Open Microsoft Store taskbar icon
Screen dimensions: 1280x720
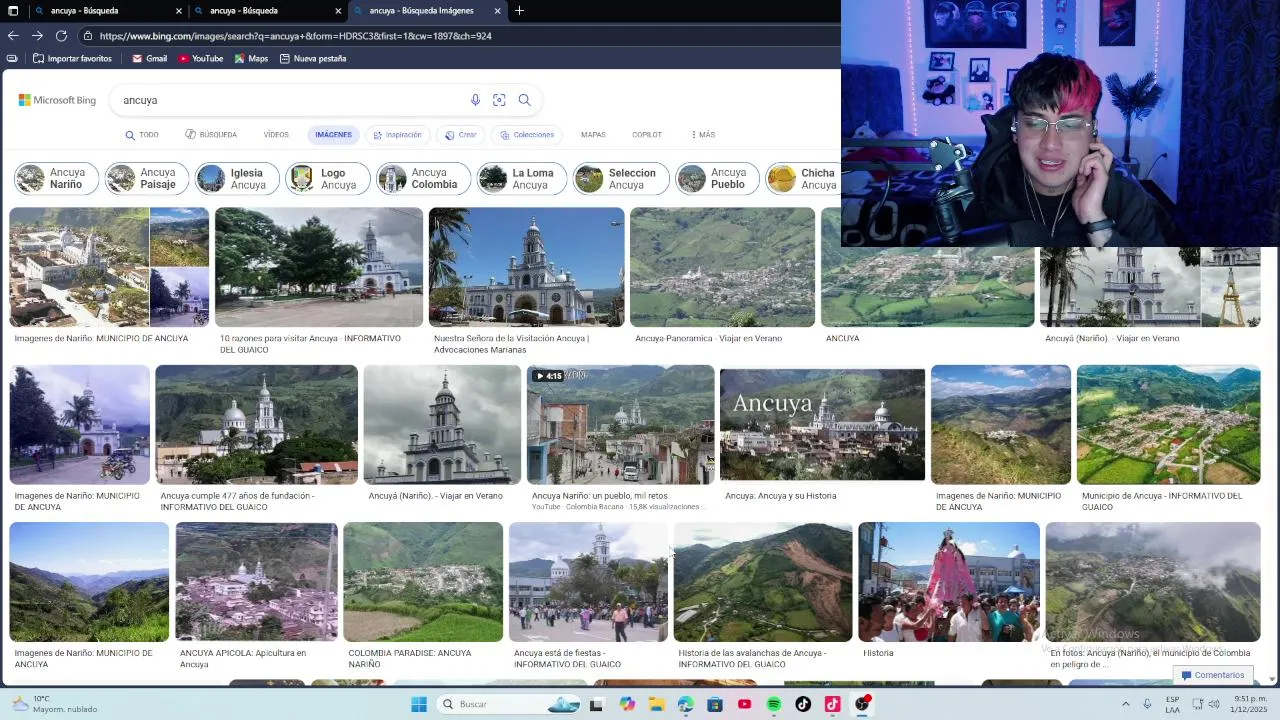coord(715,704)
